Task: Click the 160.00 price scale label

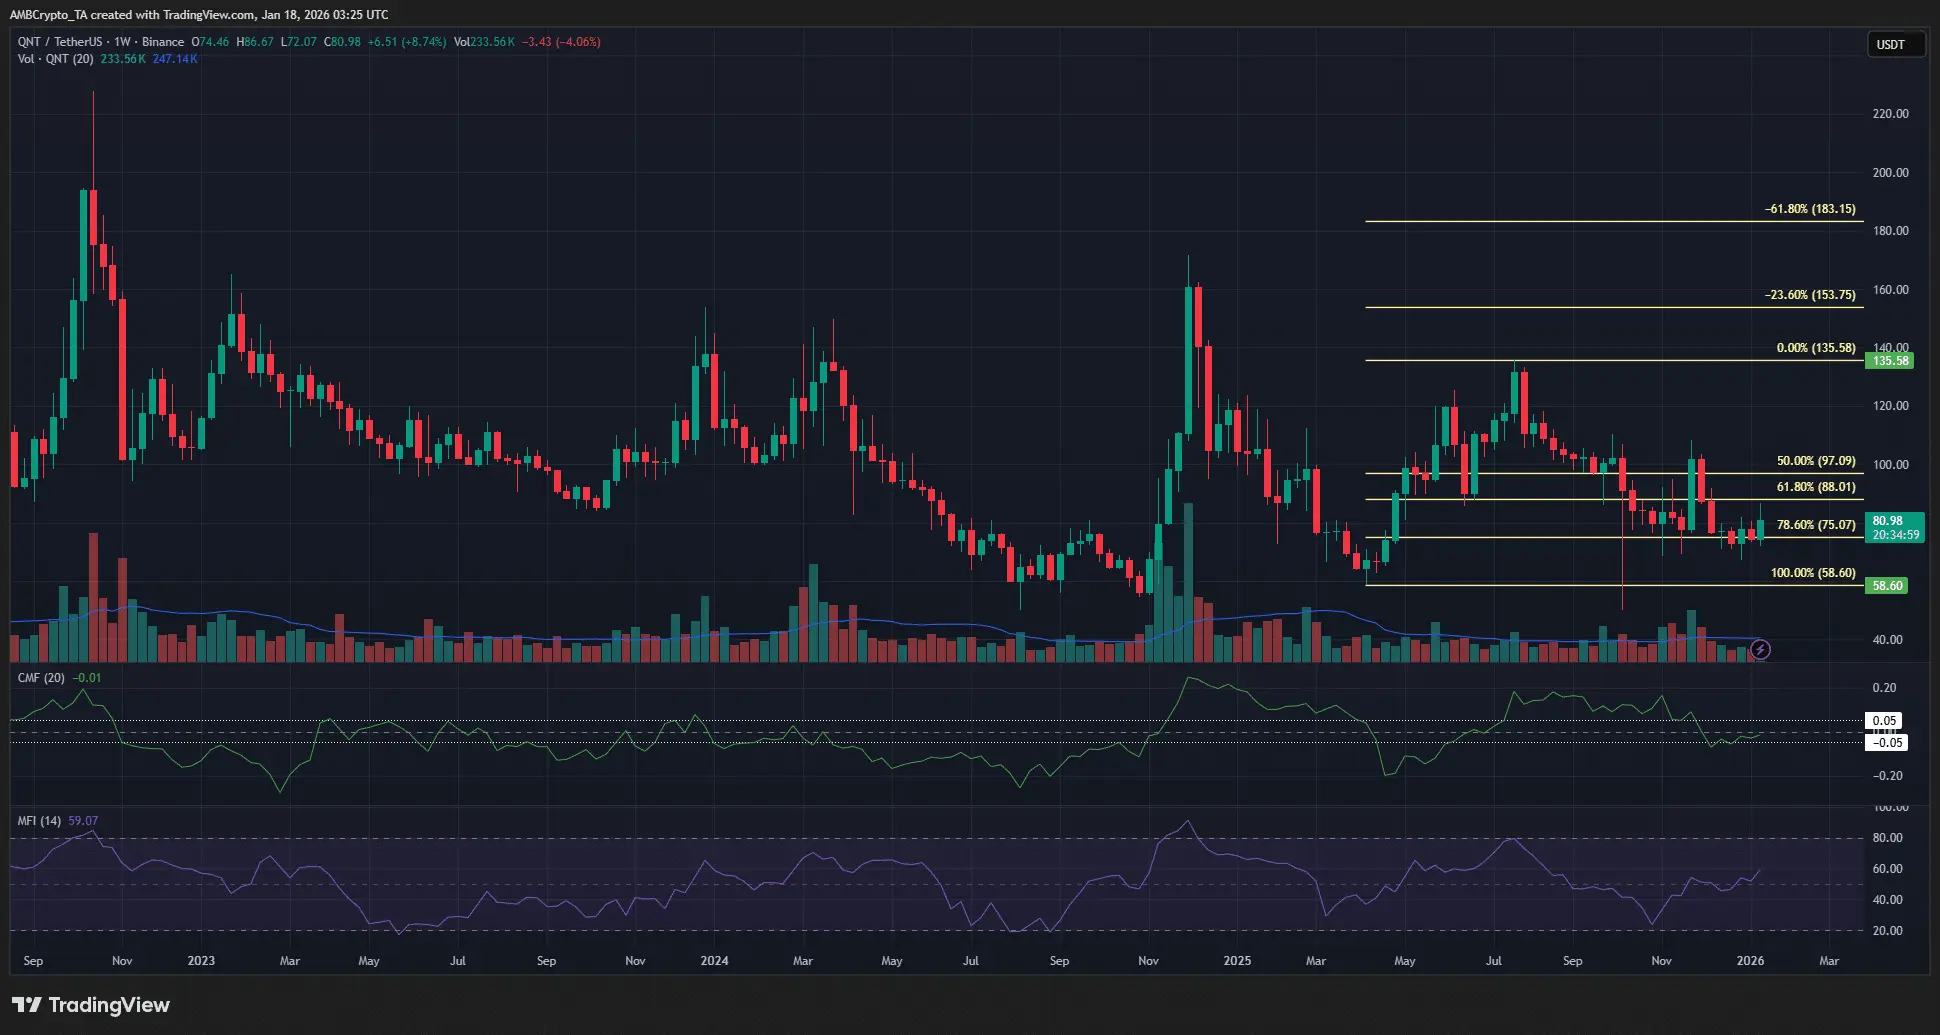Action: [x=1890, y=290]
